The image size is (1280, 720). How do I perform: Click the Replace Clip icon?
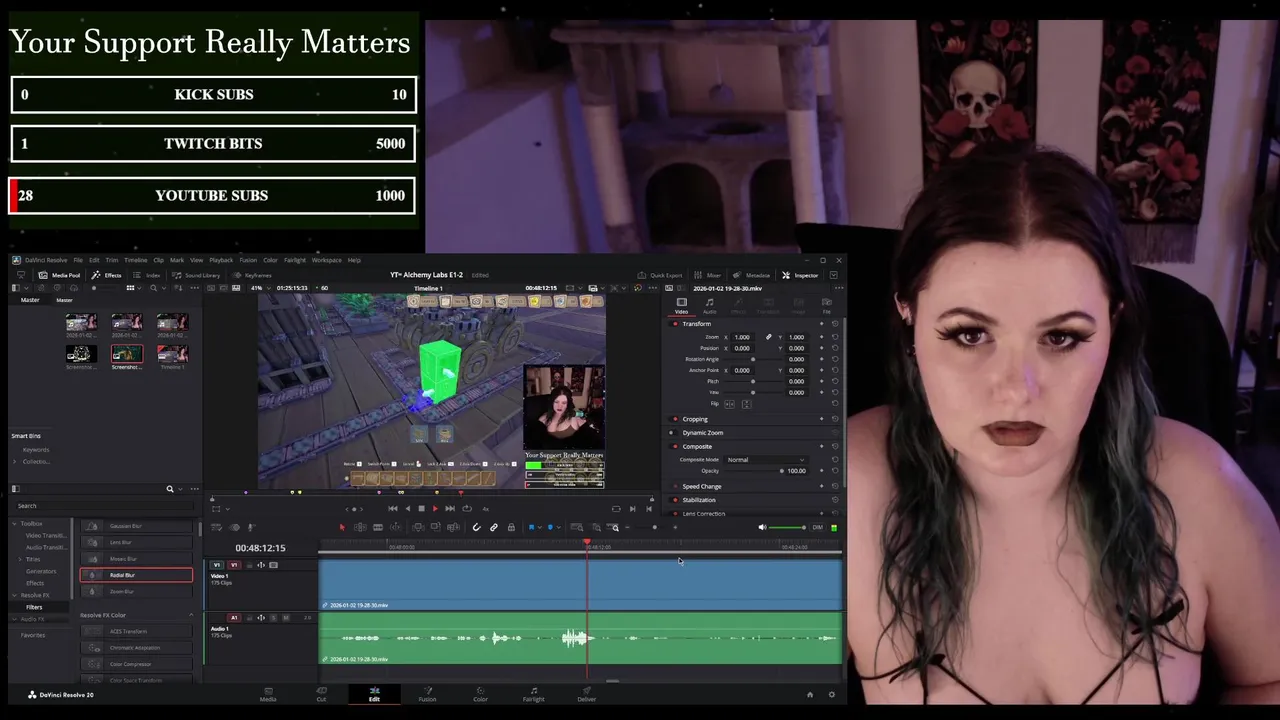pyautogui.click(x=453, y=527)
